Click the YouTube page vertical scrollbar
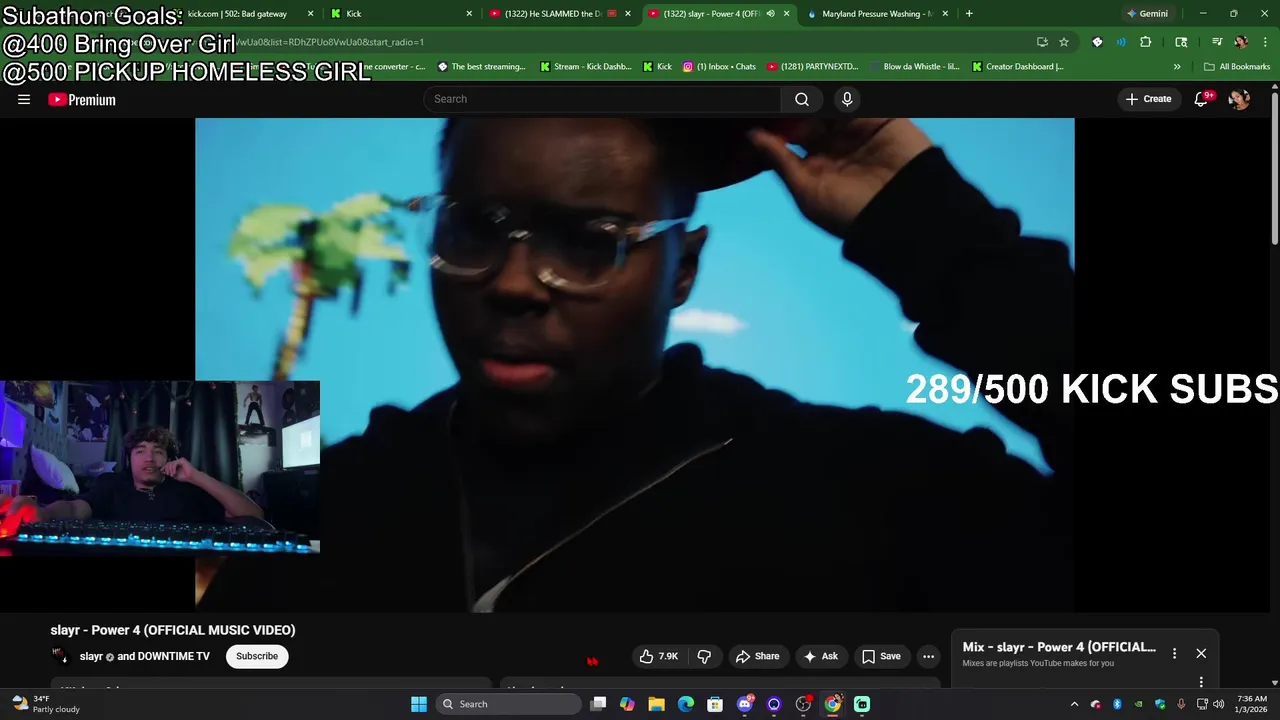 (x=1274, y=170)
